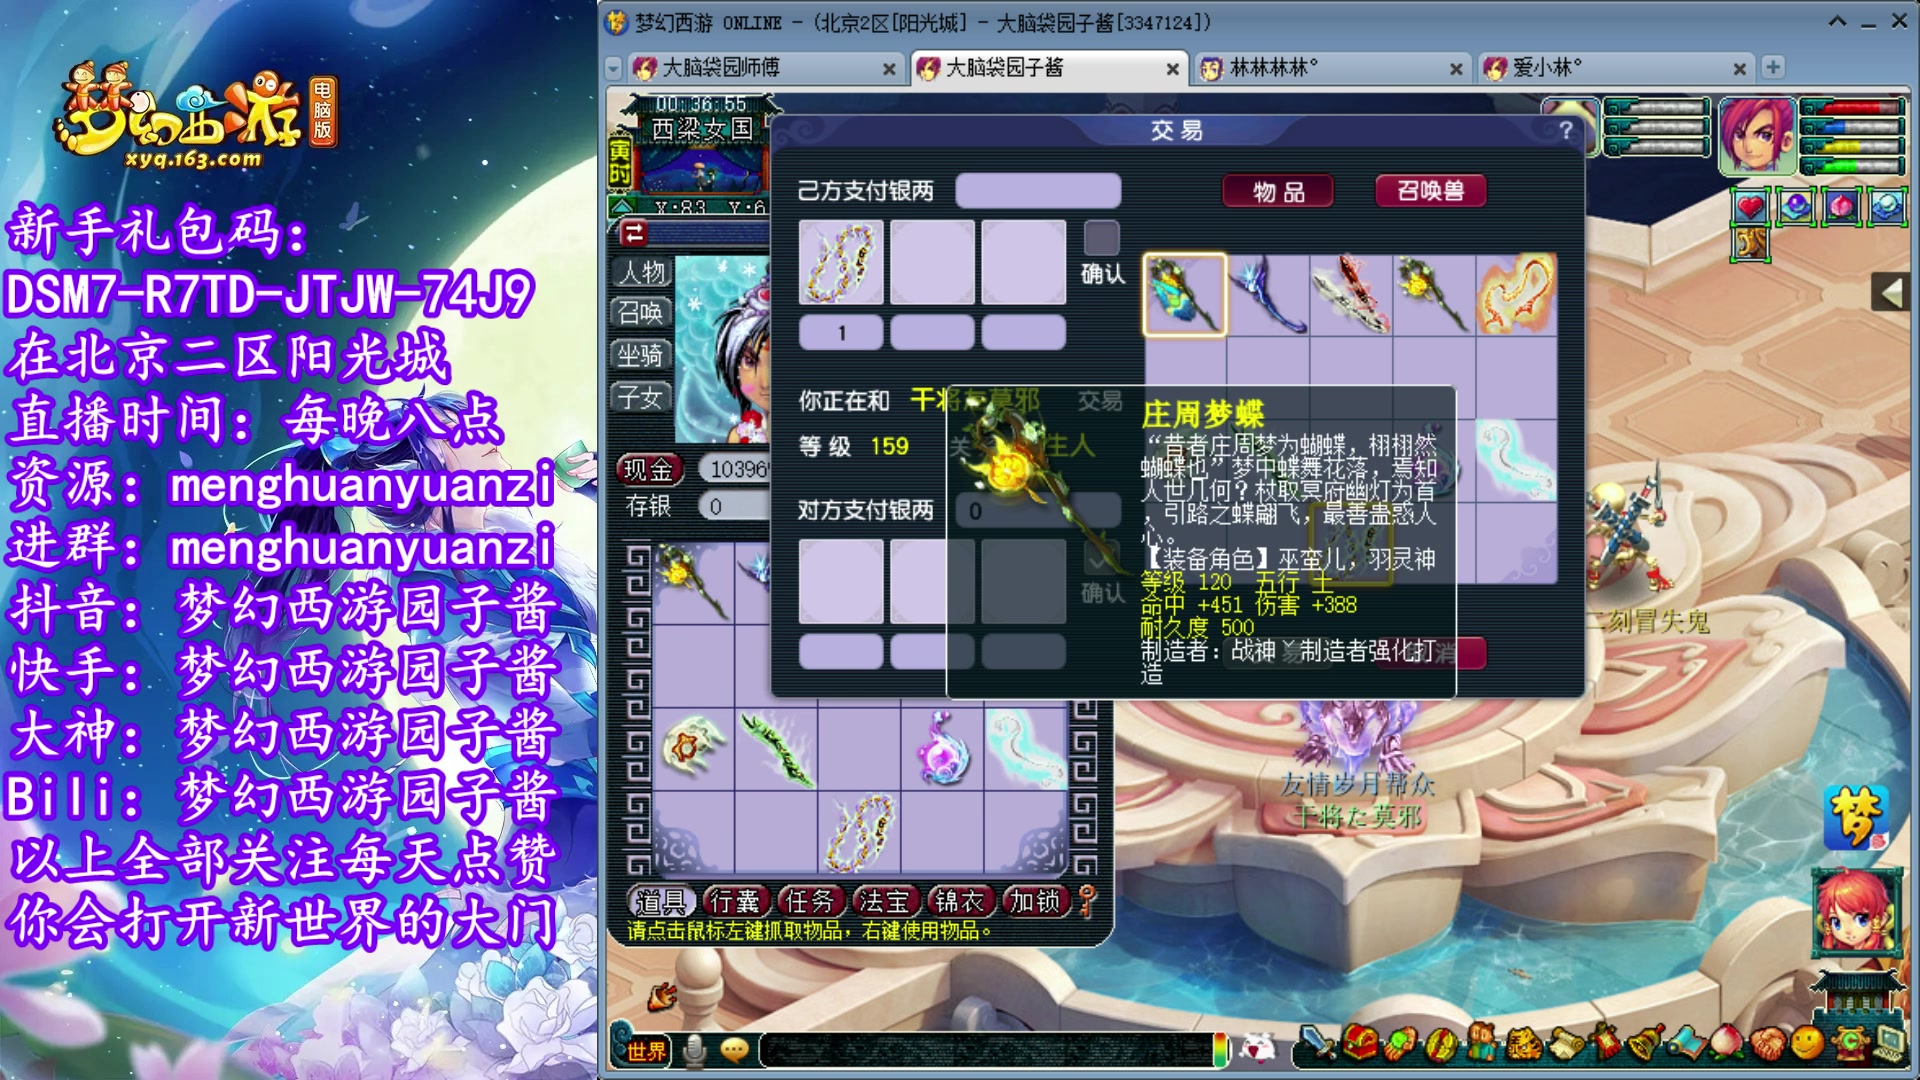Select the green thorn whip in inventory
Screen dimensions: 1920x1080
(777, 748)
